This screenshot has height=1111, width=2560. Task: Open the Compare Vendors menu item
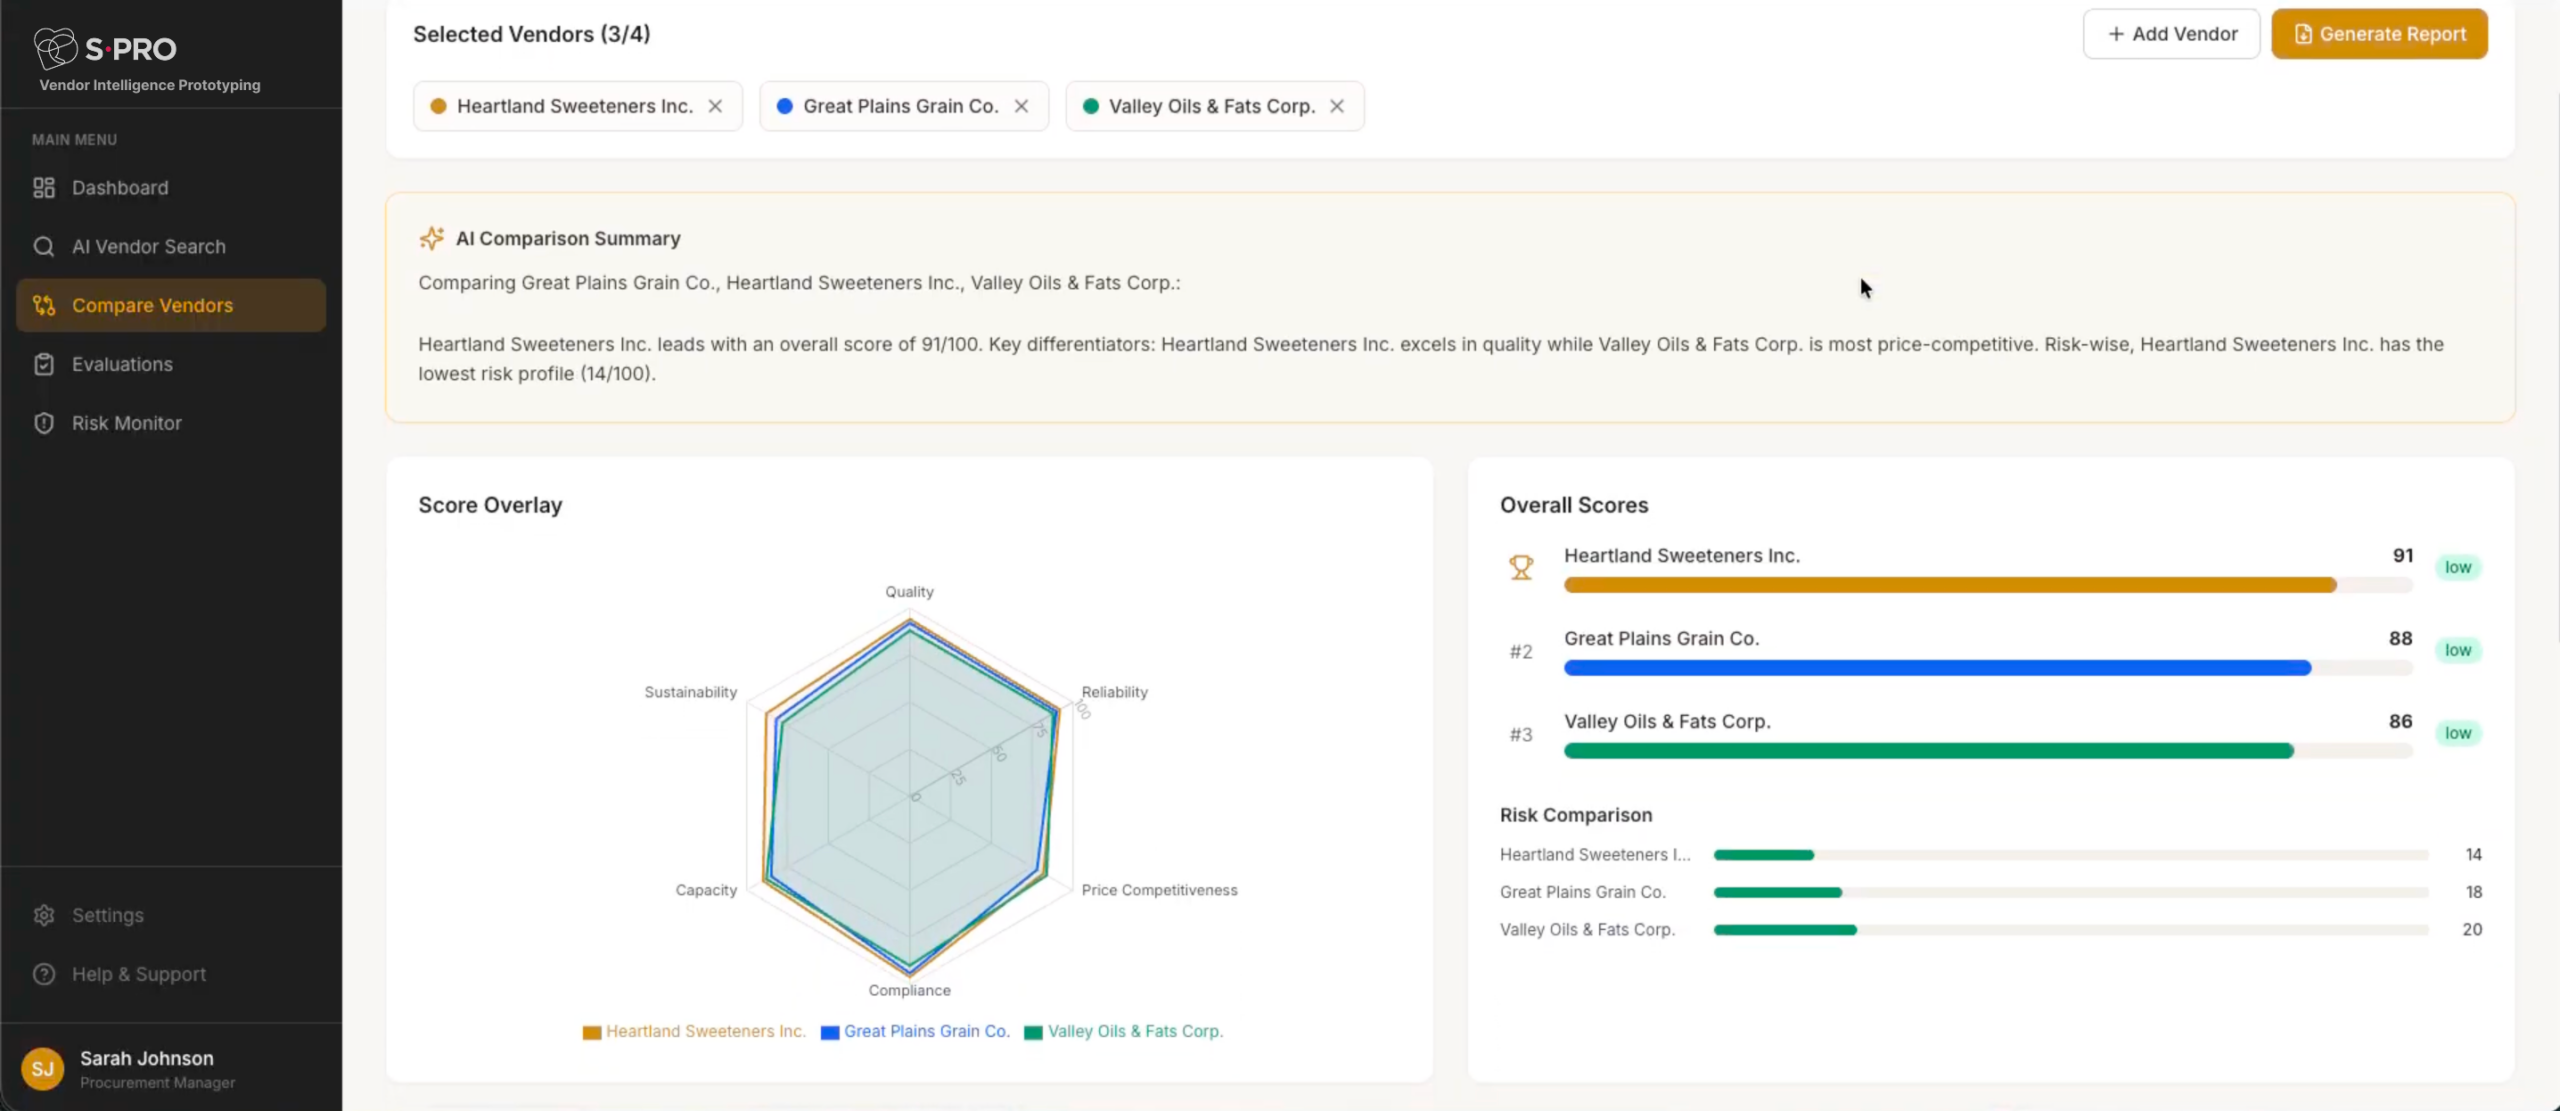[171, 305]
